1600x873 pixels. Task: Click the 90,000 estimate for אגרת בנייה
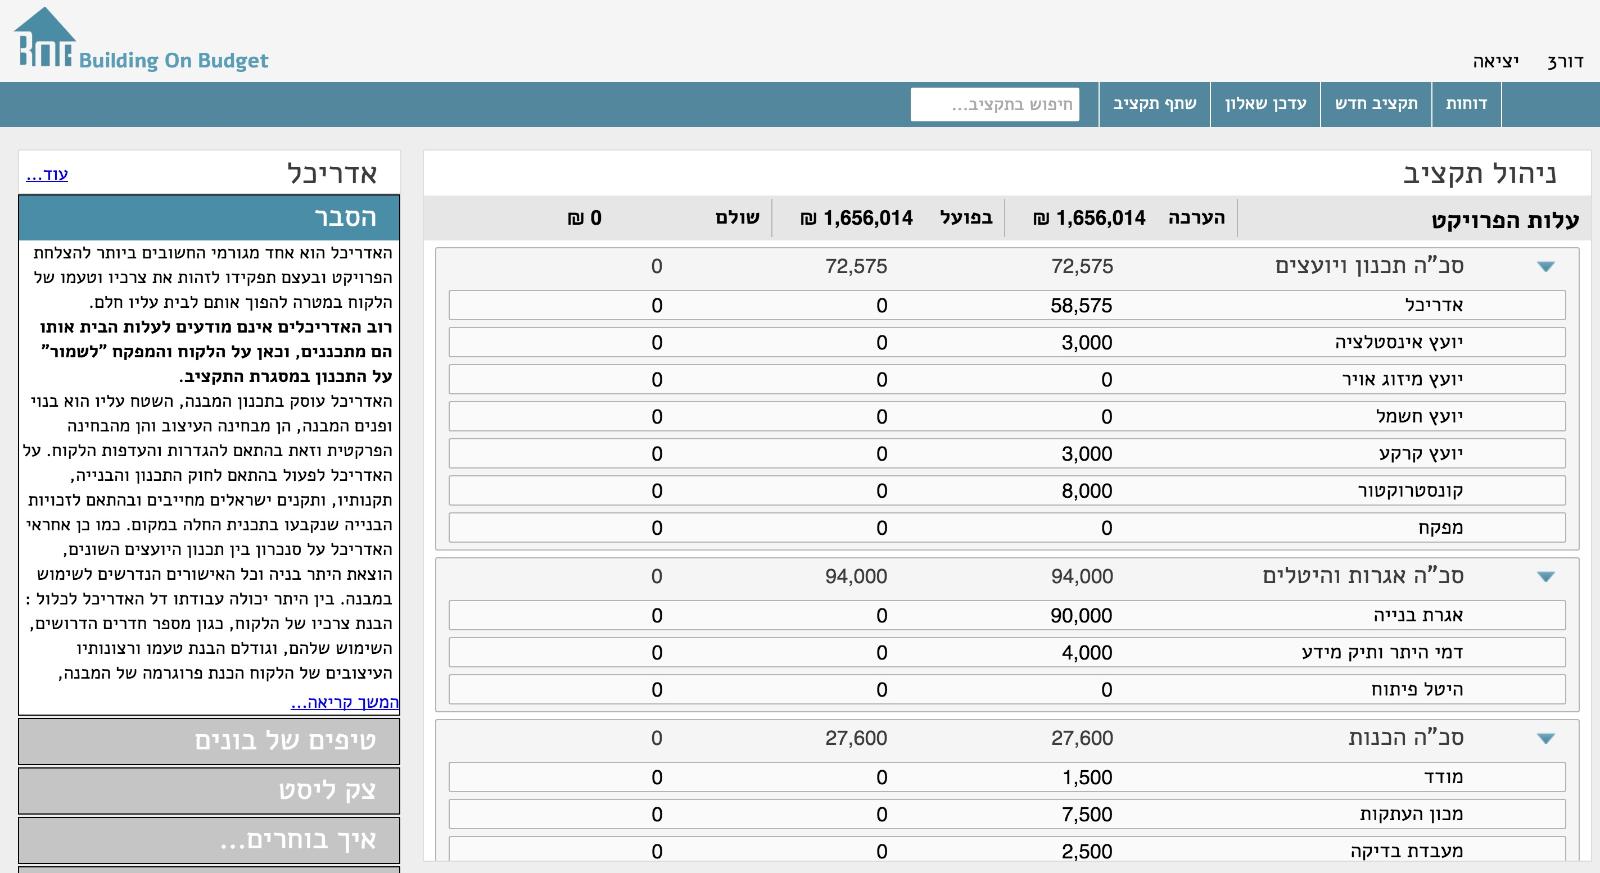[x=1081, y=616]
